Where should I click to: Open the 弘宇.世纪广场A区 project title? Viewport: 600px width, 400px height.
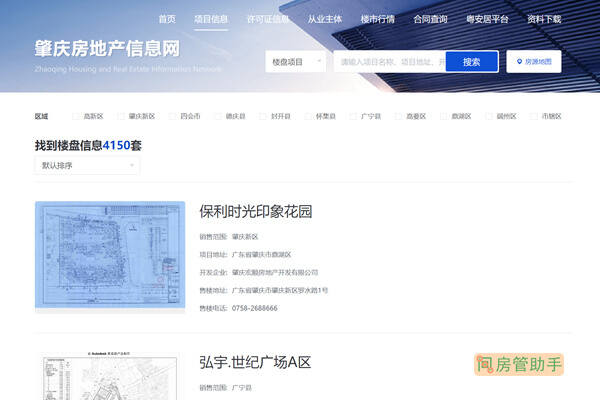point(255,362)
